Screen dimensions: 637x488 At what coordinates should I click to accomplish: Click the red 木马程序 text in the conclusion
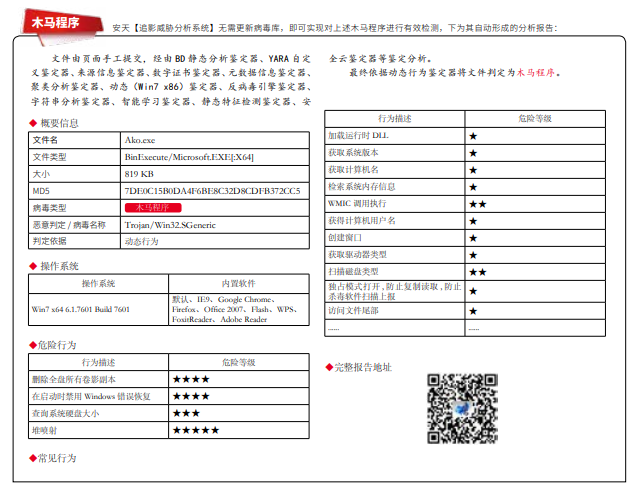point(536,73)
